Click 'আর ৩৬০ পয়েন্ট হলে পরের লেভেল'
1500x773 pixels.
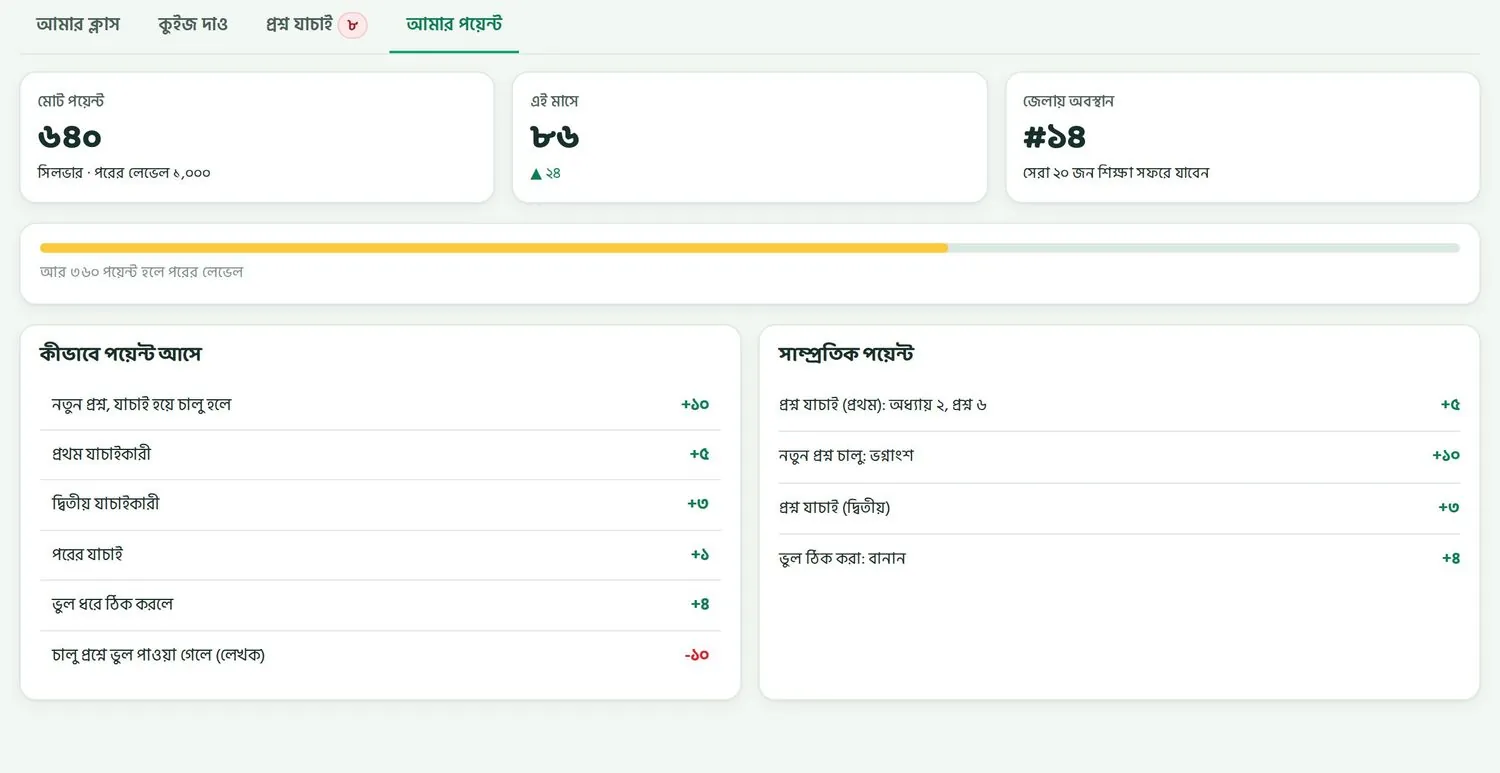pos(141,272)
